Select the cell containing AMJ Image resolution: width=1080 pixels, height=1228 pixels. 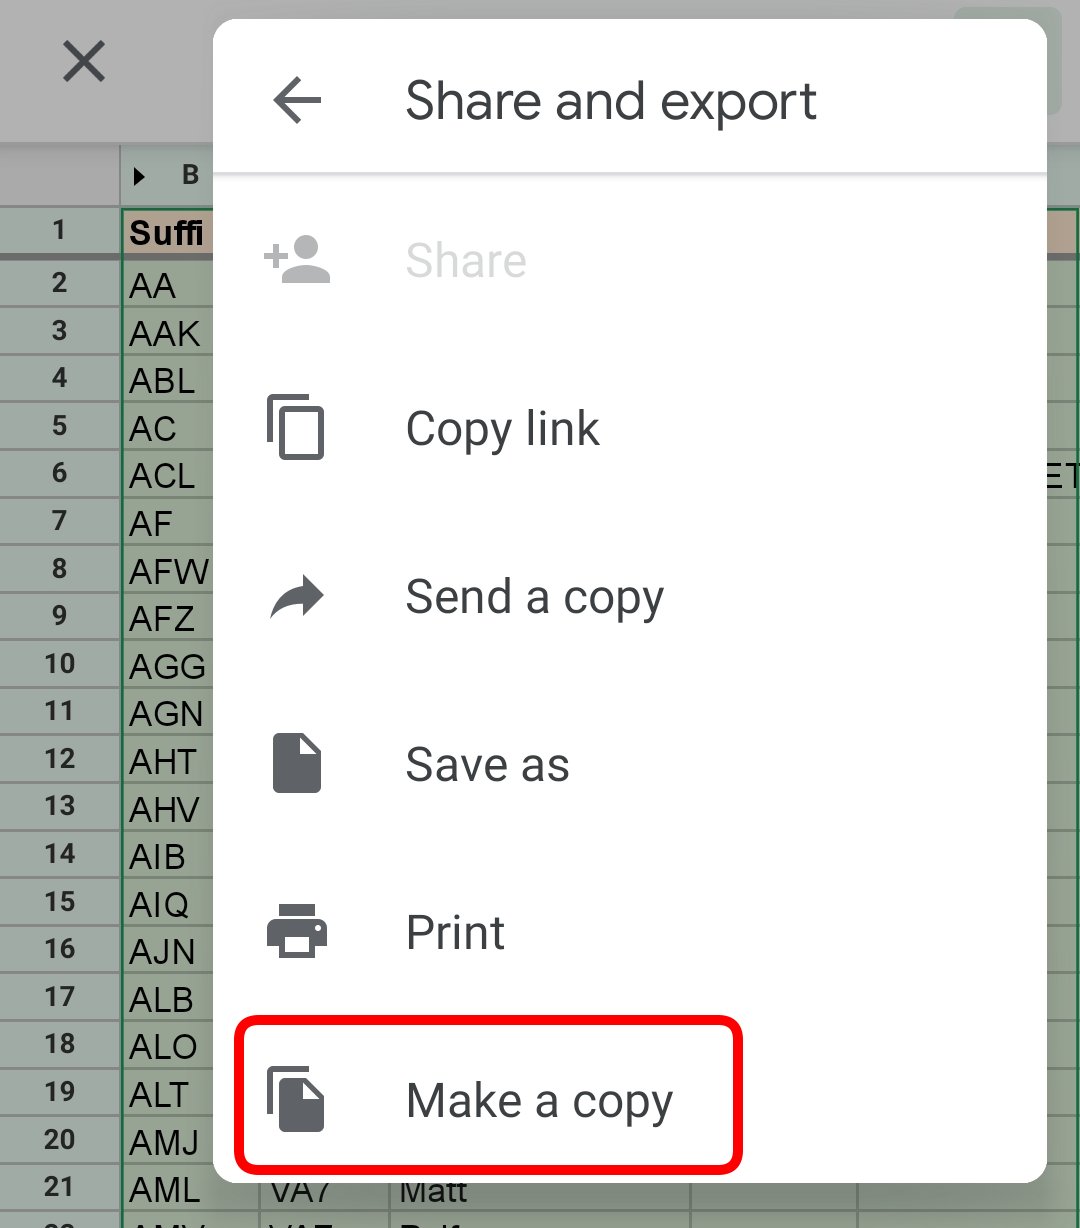167,1141
